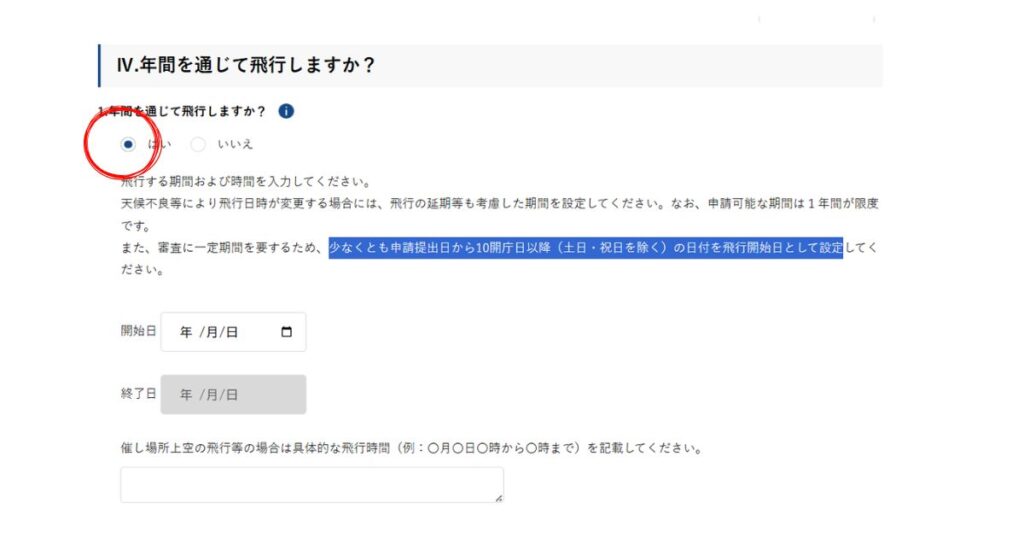The height and width of the screenshot is (538, 1024).
Task: Click the 月 segment of the 開始日 date
Action: coord(211,332)
